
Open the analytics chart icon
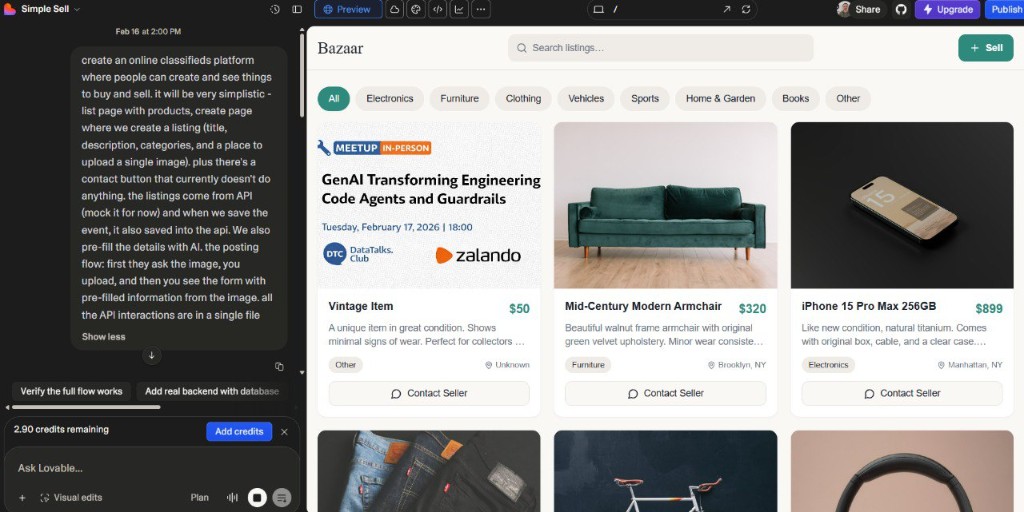click(459, 10)
